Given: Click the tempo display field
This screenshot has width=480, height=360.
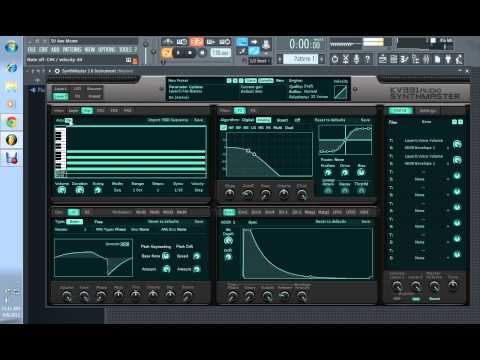Looking at the screenshot, I should coord(221,53).
